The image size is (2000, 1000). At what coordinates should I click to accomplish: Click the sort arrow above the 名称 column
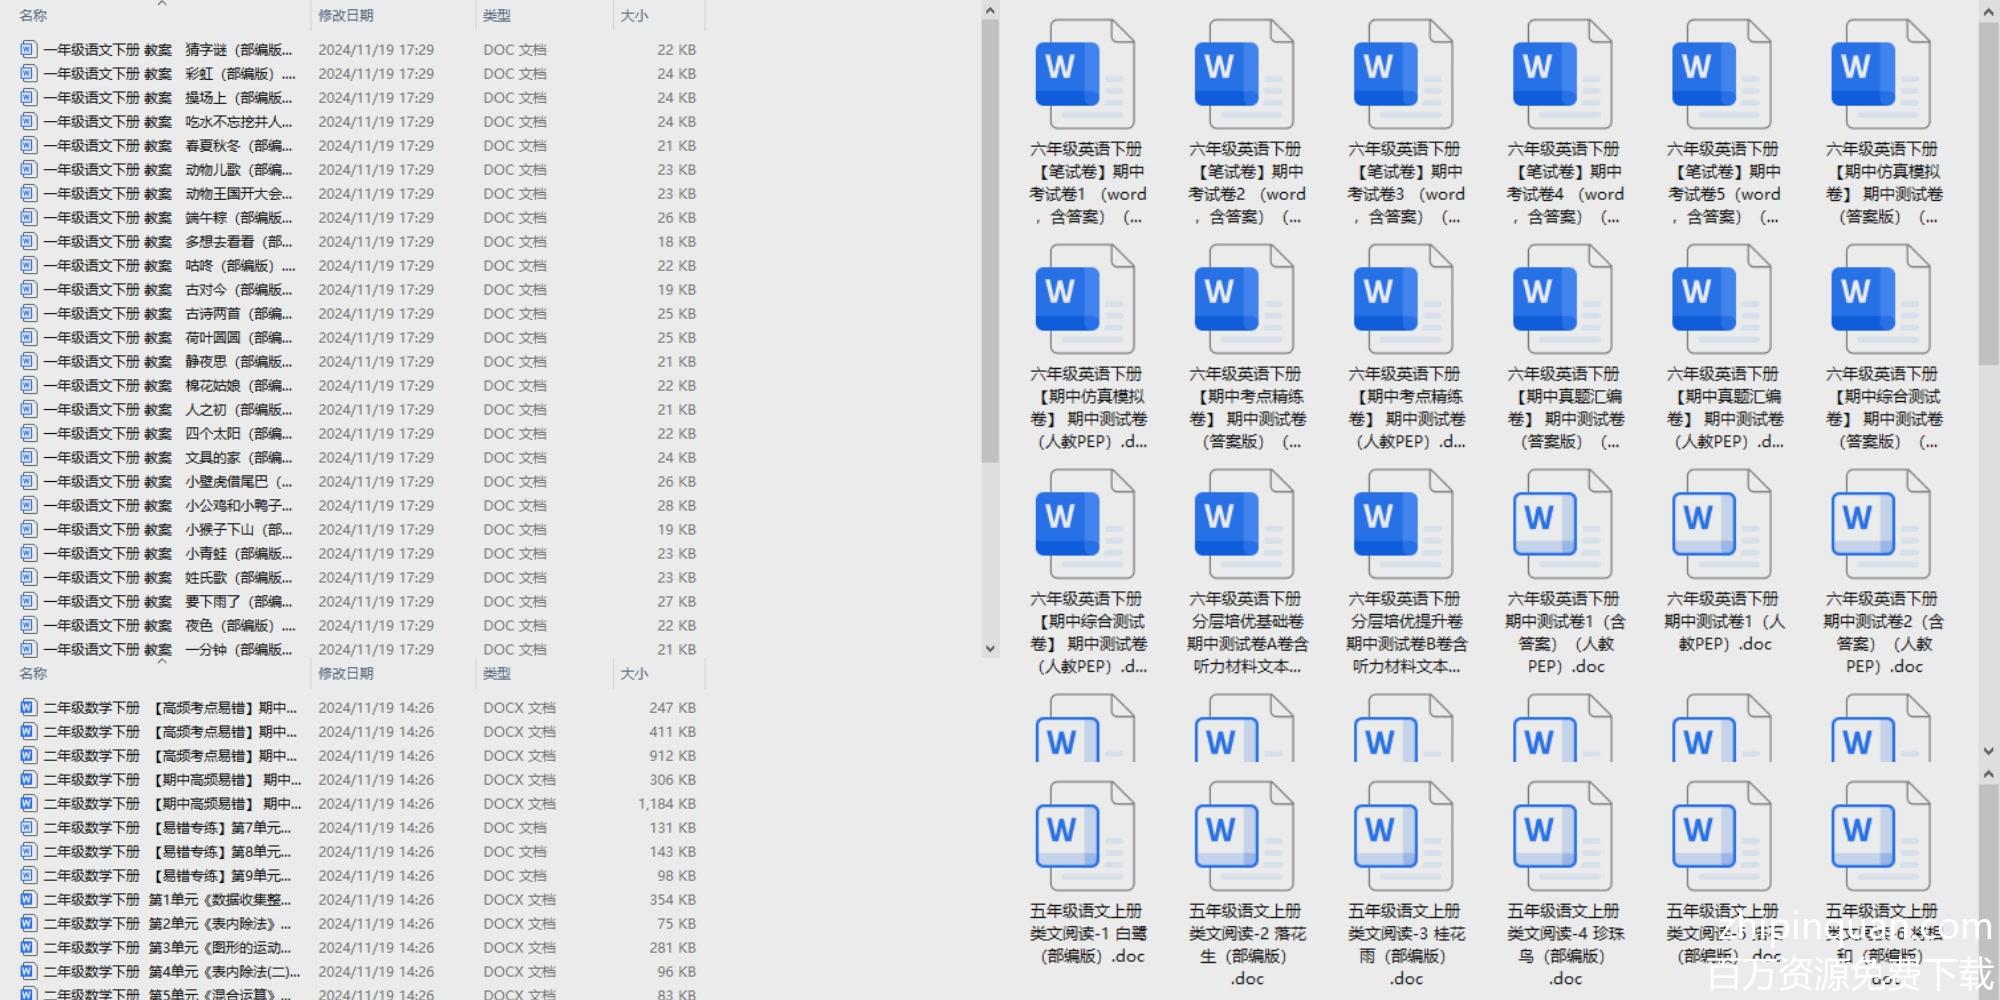point(162,5)
